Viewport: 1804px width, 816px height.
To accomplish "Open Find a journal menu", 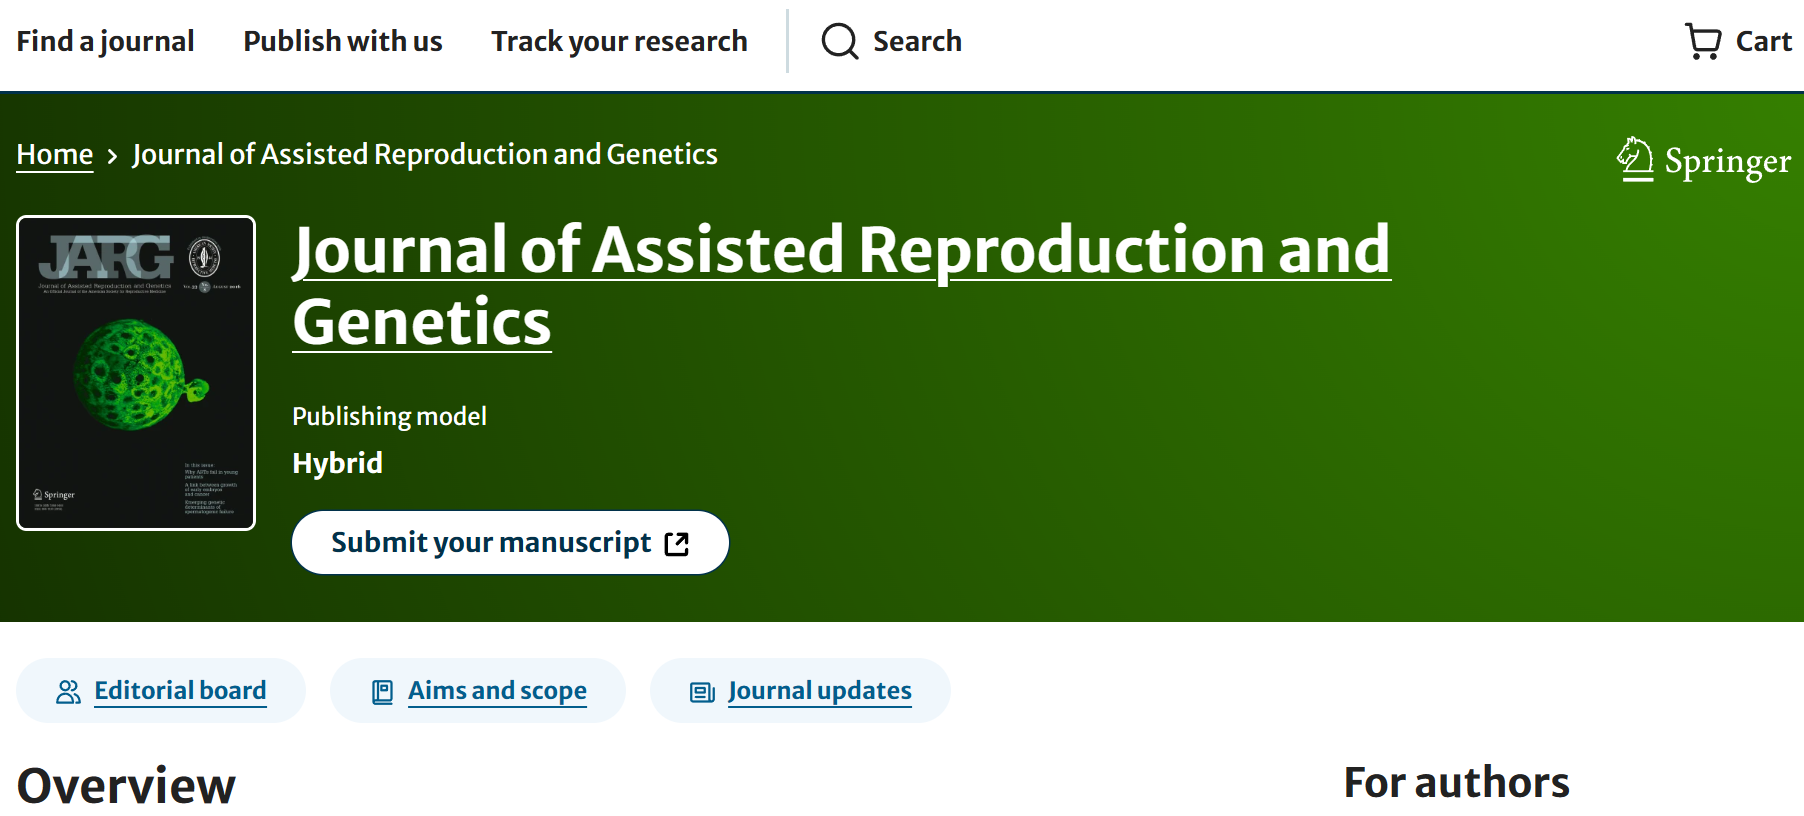I will (x=105, y=41).
